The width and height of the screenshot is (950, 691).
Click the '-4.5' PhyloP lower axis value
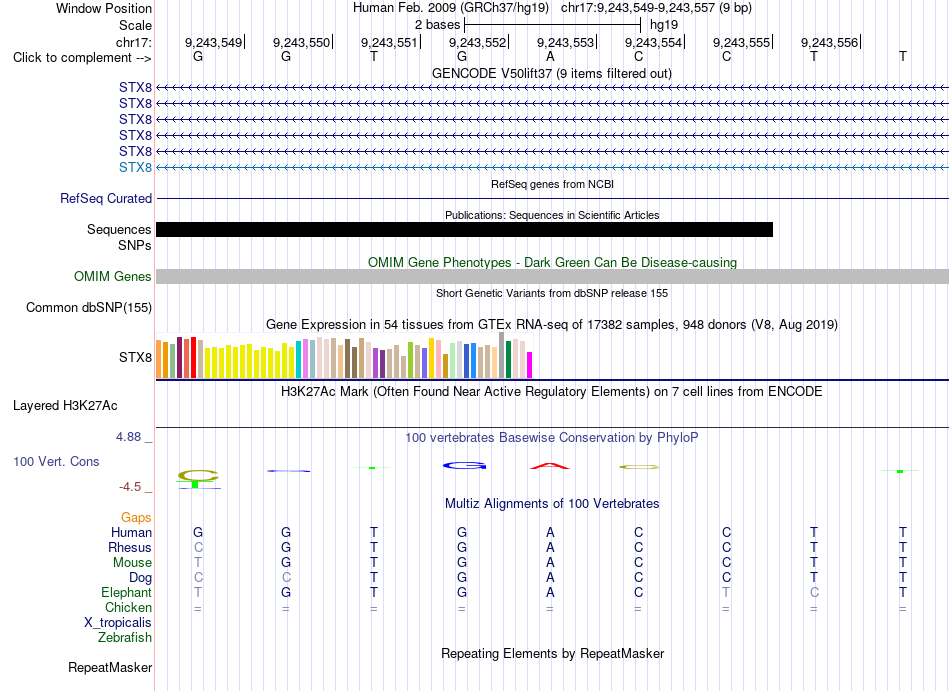[130, 487]
